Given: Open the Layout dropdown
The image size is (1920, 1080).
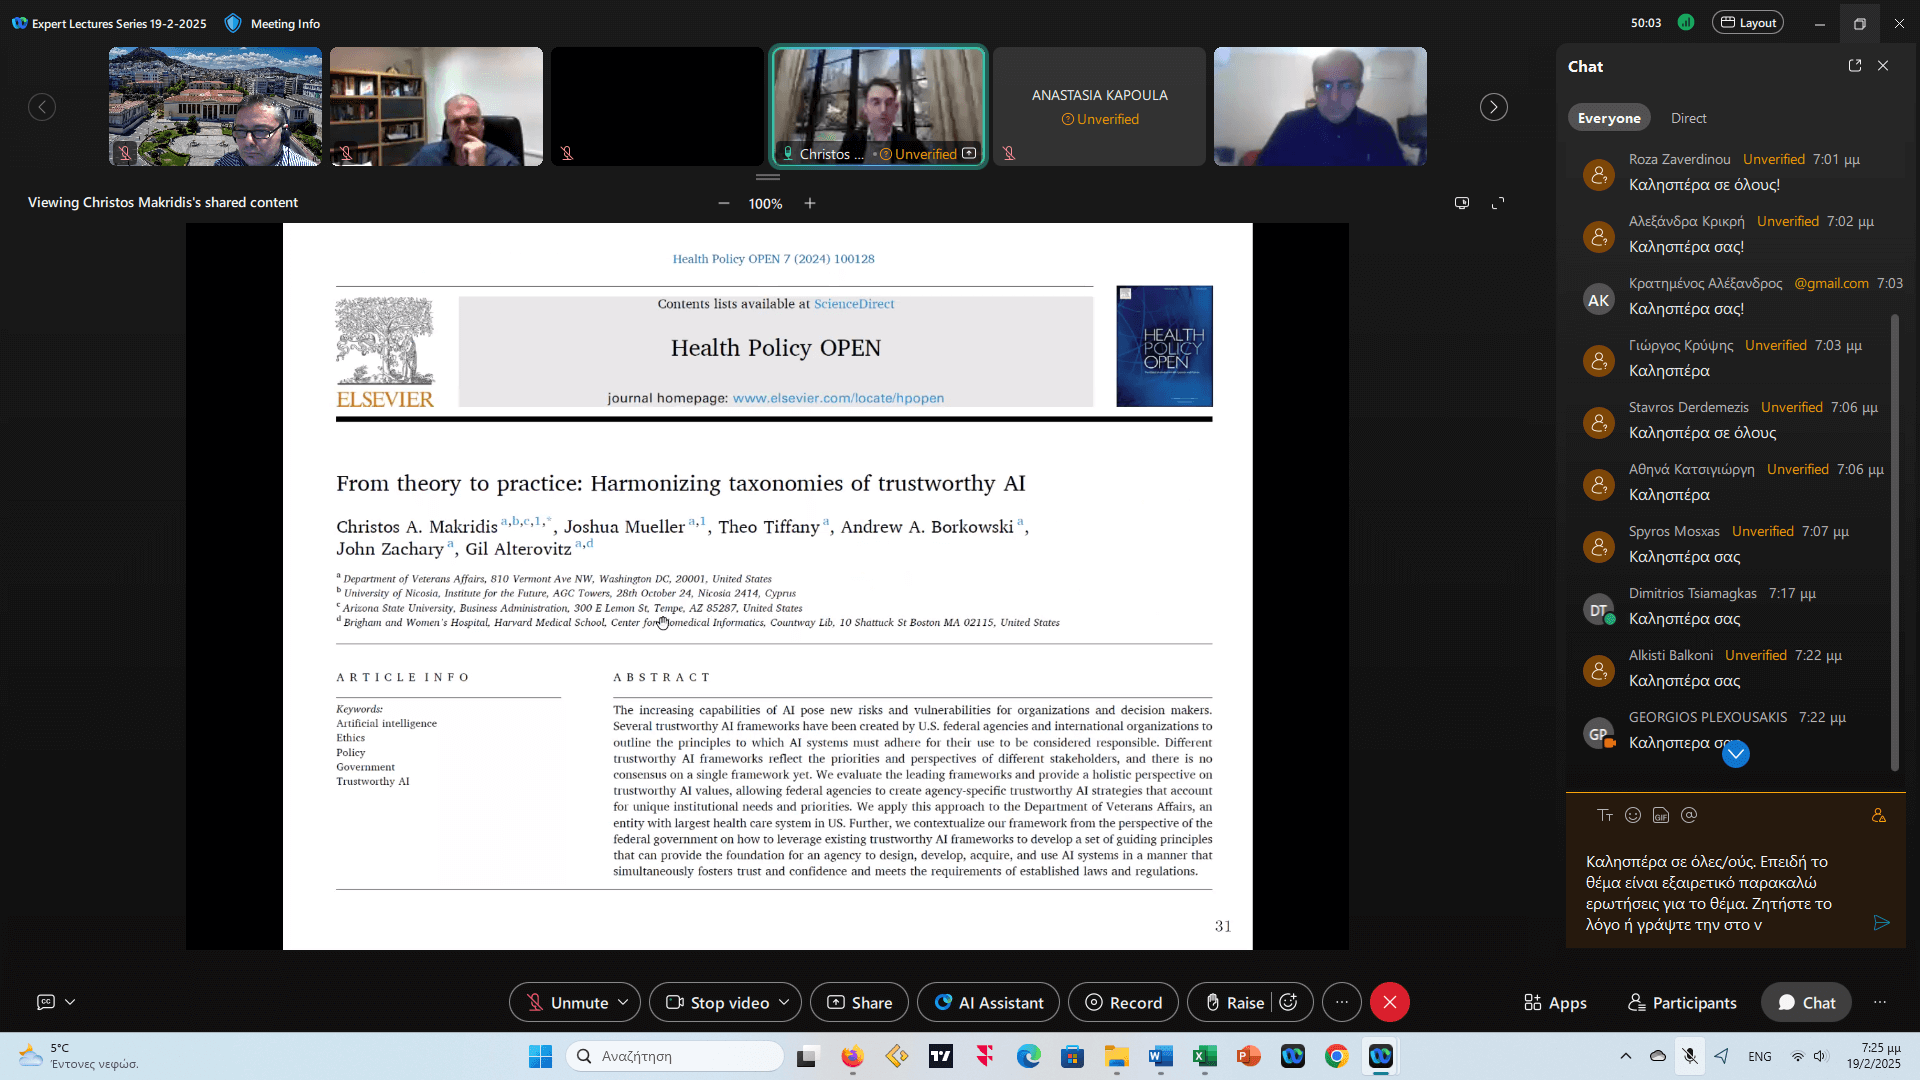Looking at the screenshot, I should (x=1748, y=23).
